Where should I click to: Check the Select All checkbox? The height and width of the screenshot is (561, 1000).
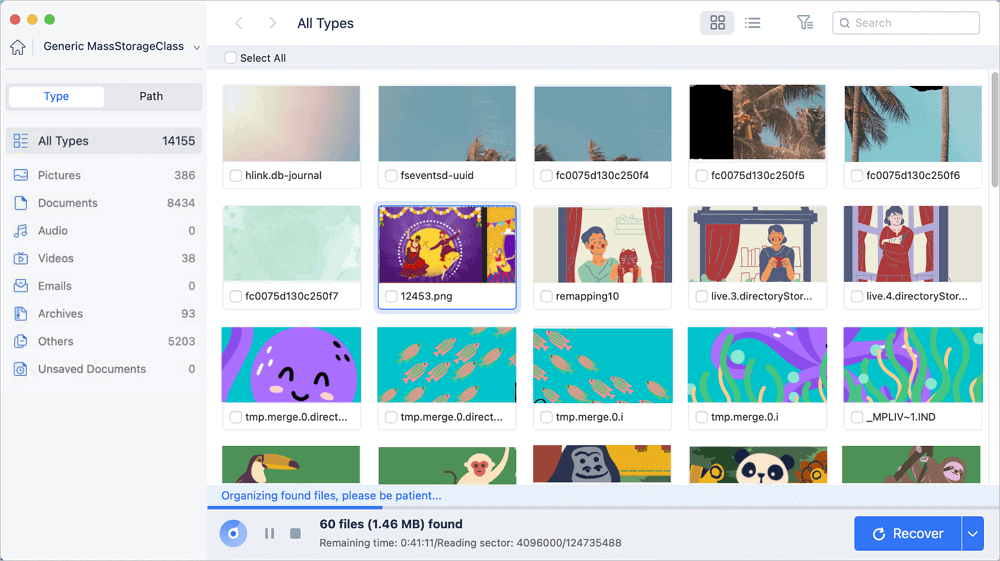tap(230, 58)
